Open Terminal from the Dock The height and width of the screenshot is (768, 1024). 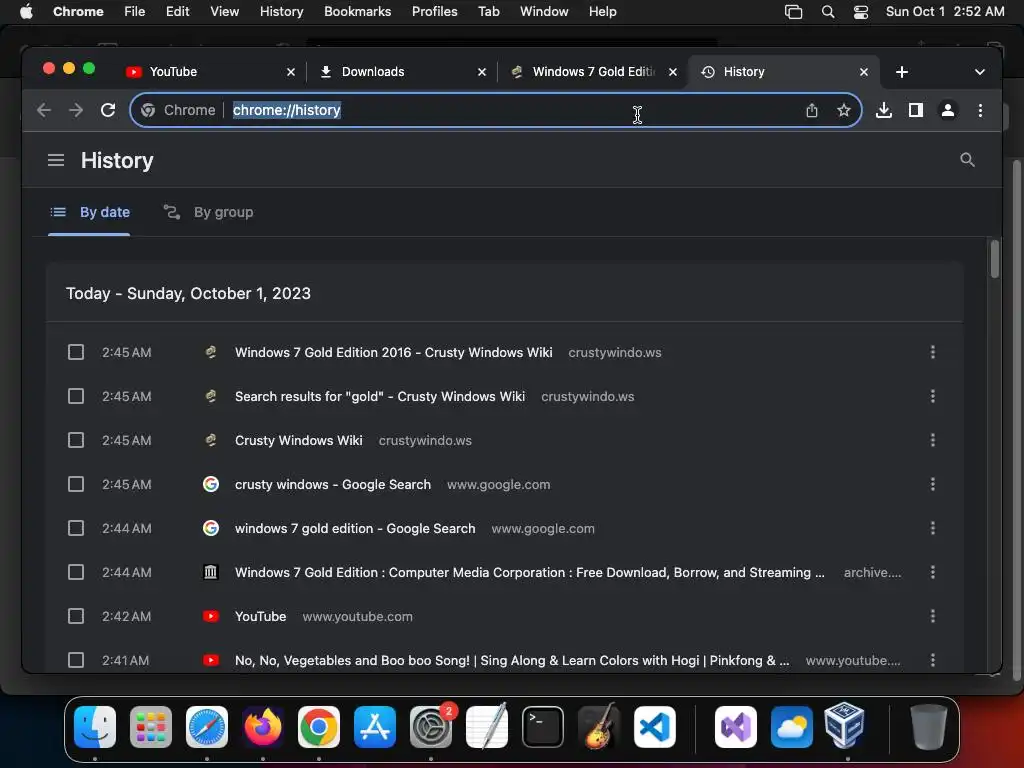[543, 727]
